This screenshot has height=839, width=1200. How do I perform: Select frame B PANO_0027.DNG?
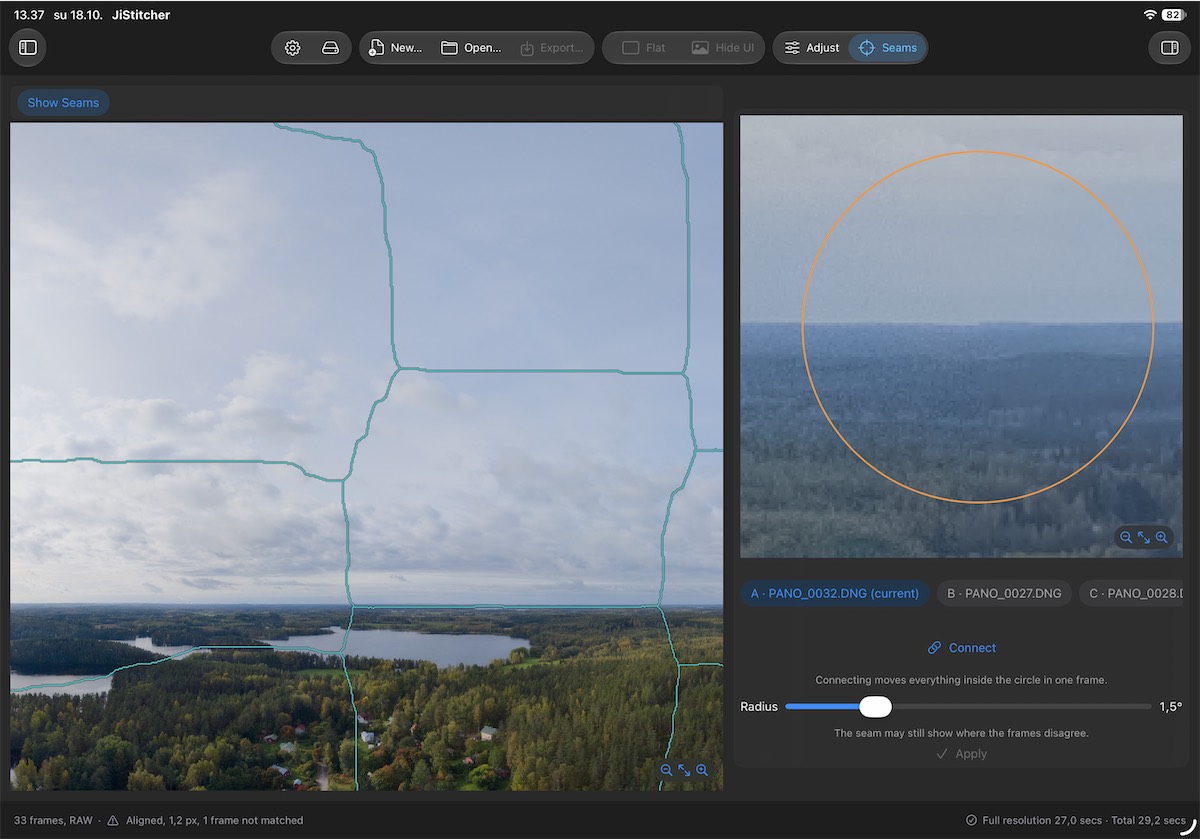(x=1004, y=593)
